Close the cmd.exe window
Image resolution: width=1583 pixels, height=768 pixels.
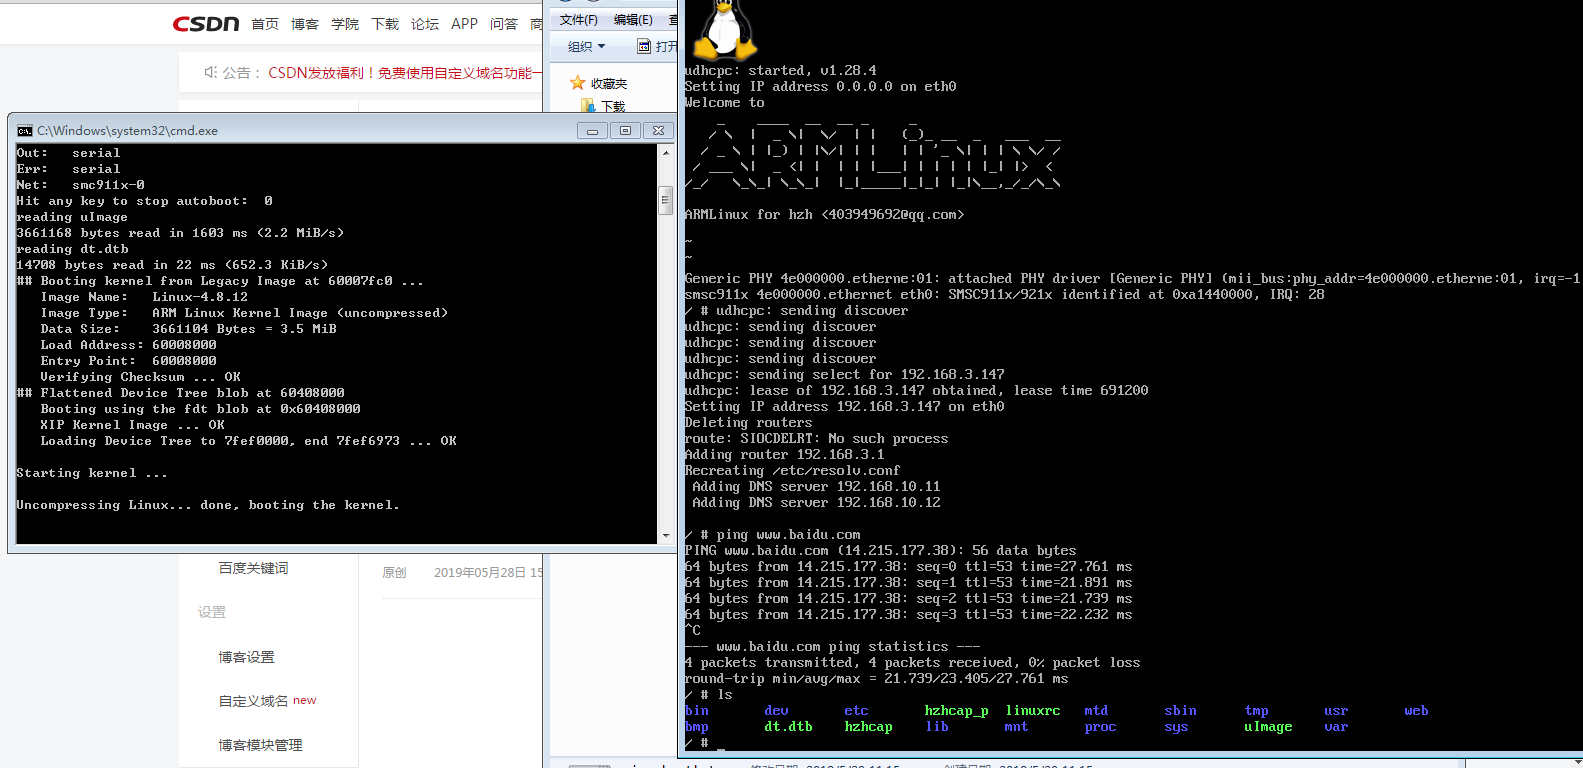658,131
